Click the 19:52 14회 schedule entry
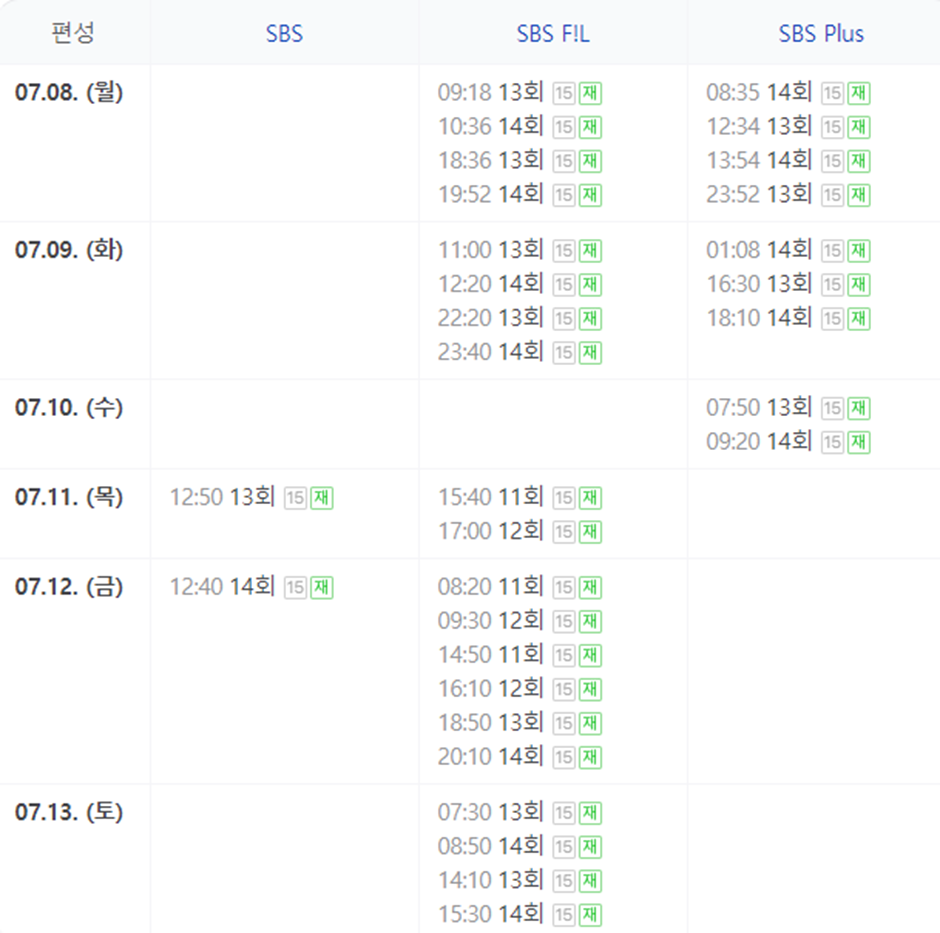 [x=490, y=195]
